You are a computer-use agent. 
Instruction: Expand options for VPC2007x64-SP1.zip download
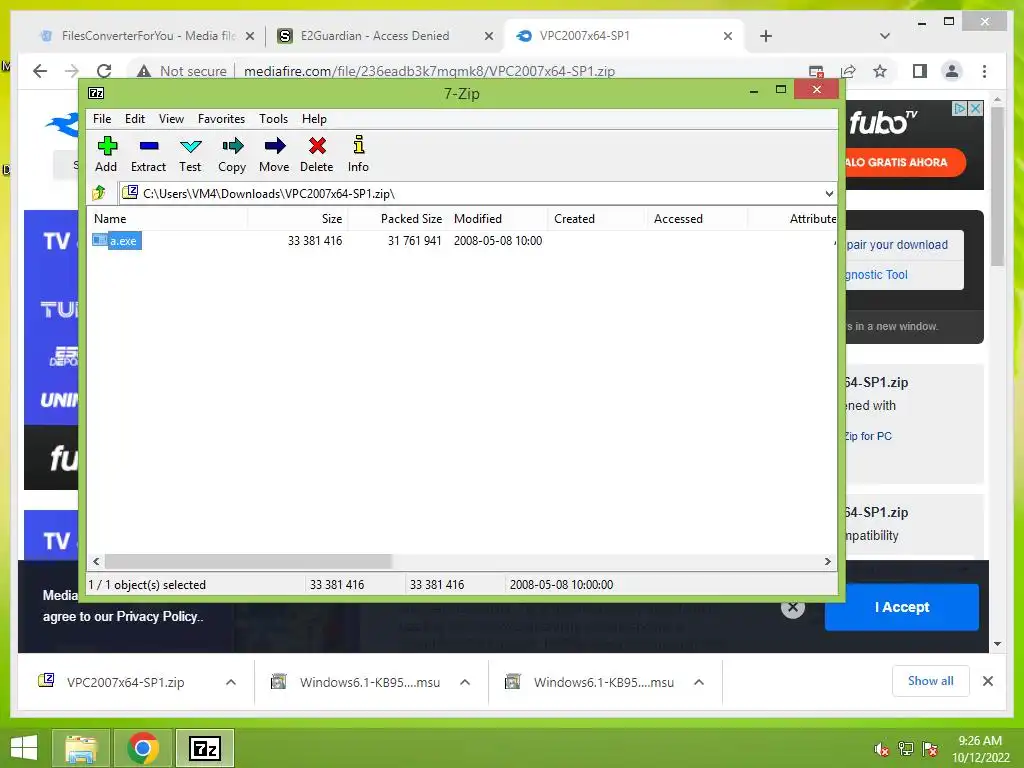pos(231,682)
